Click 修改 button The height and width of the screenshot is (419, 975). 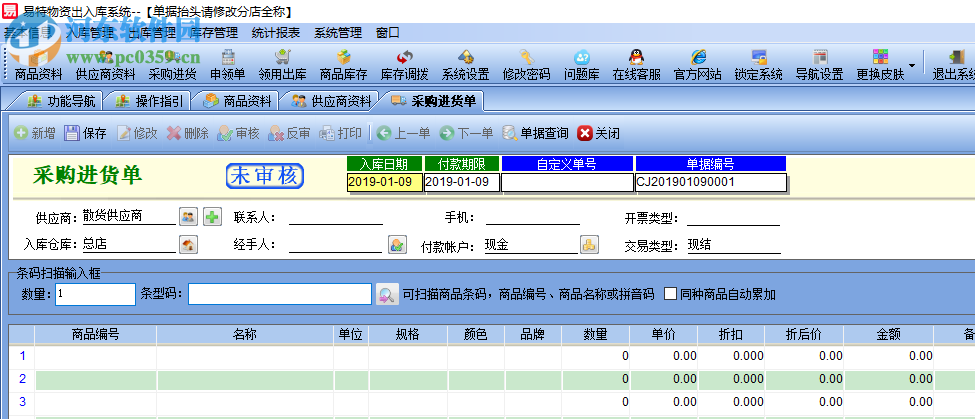tap(137, 133)
